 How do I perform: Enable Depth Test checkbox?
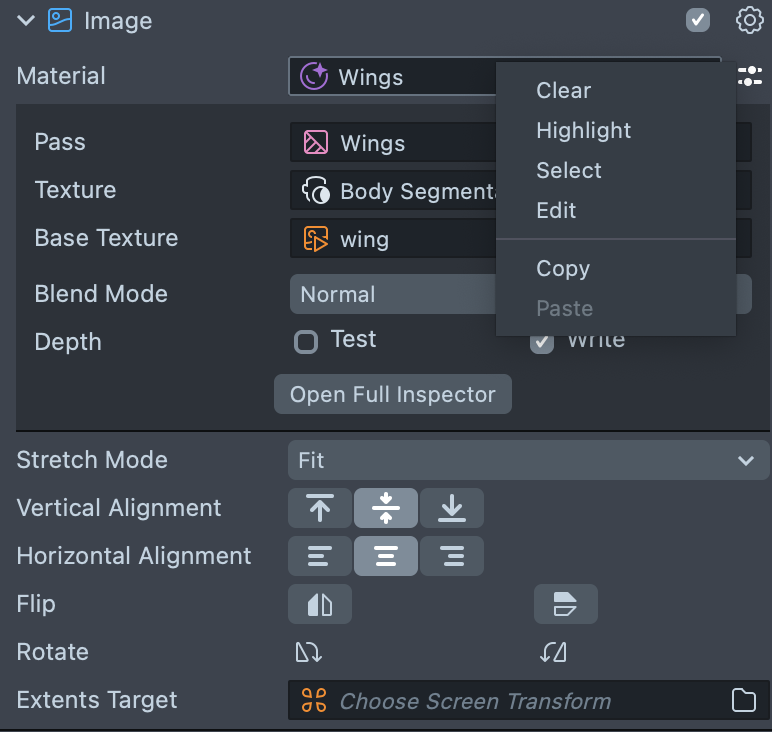[x=306, y=342]
